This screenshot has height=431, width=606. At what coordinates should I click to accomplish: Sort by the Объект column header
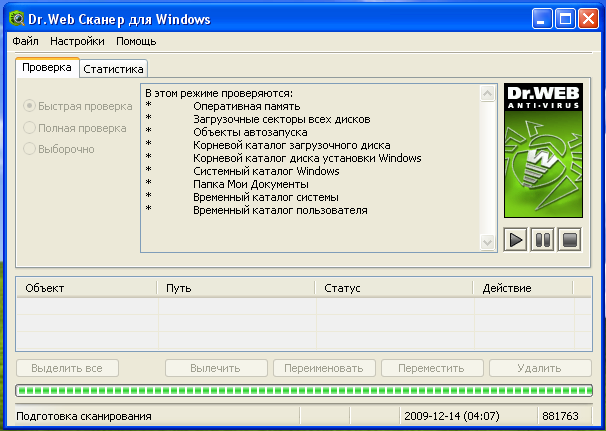[87, 288]
